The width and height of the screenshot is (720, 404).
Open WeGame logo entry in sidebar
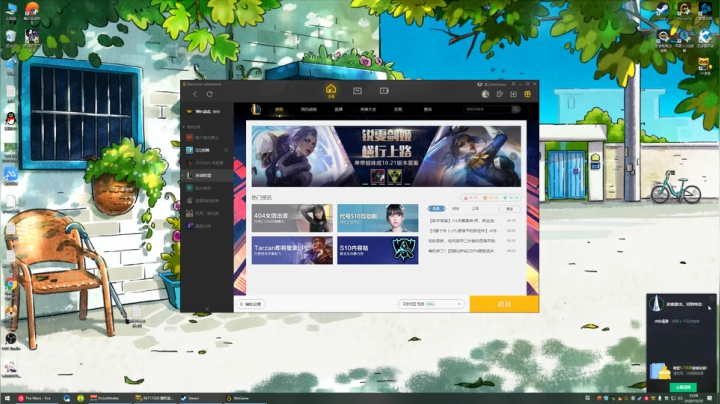point(203,112)
